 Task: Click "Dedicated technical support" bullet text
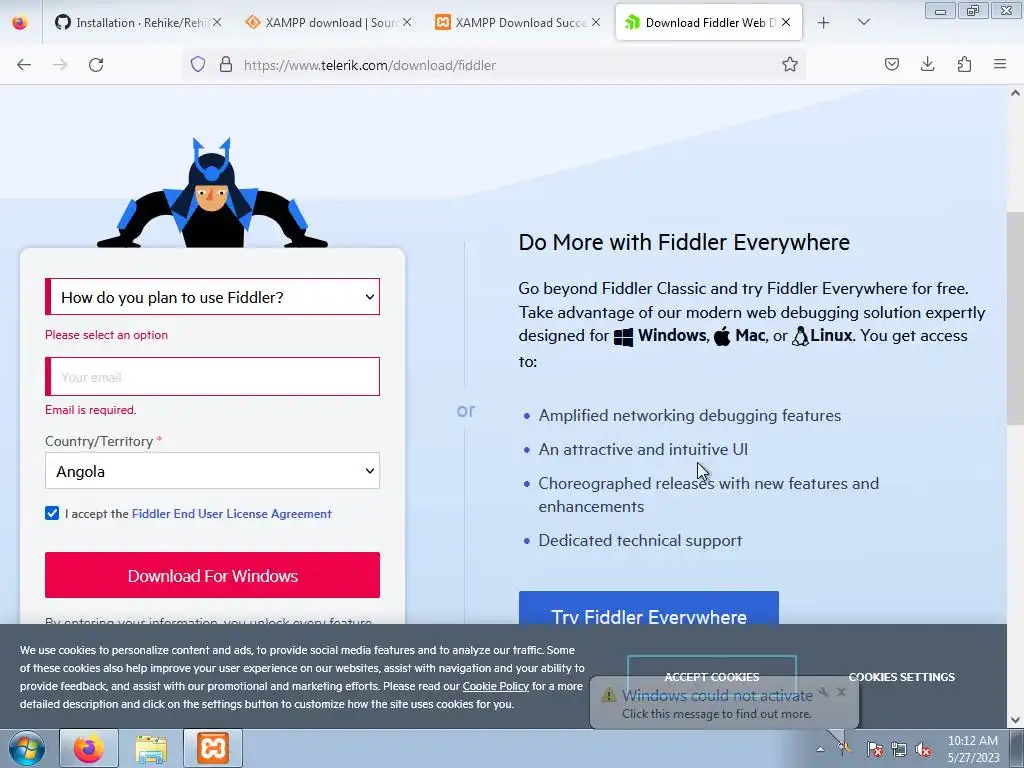coord(640,541)
